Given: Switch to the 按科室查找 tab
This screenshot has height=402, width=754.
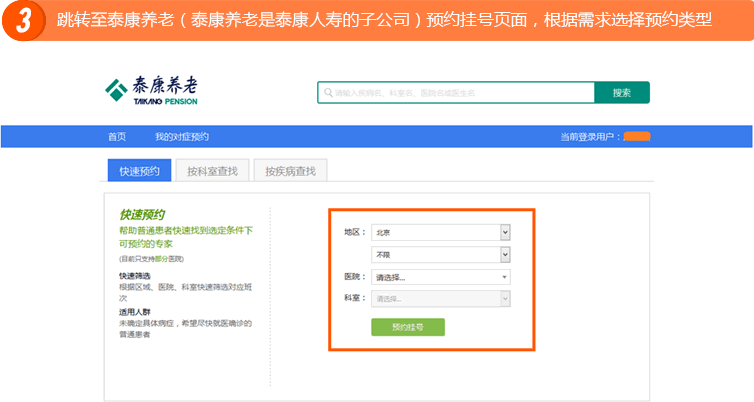Looking at the screenshot, I should click(x=213, y=171).
